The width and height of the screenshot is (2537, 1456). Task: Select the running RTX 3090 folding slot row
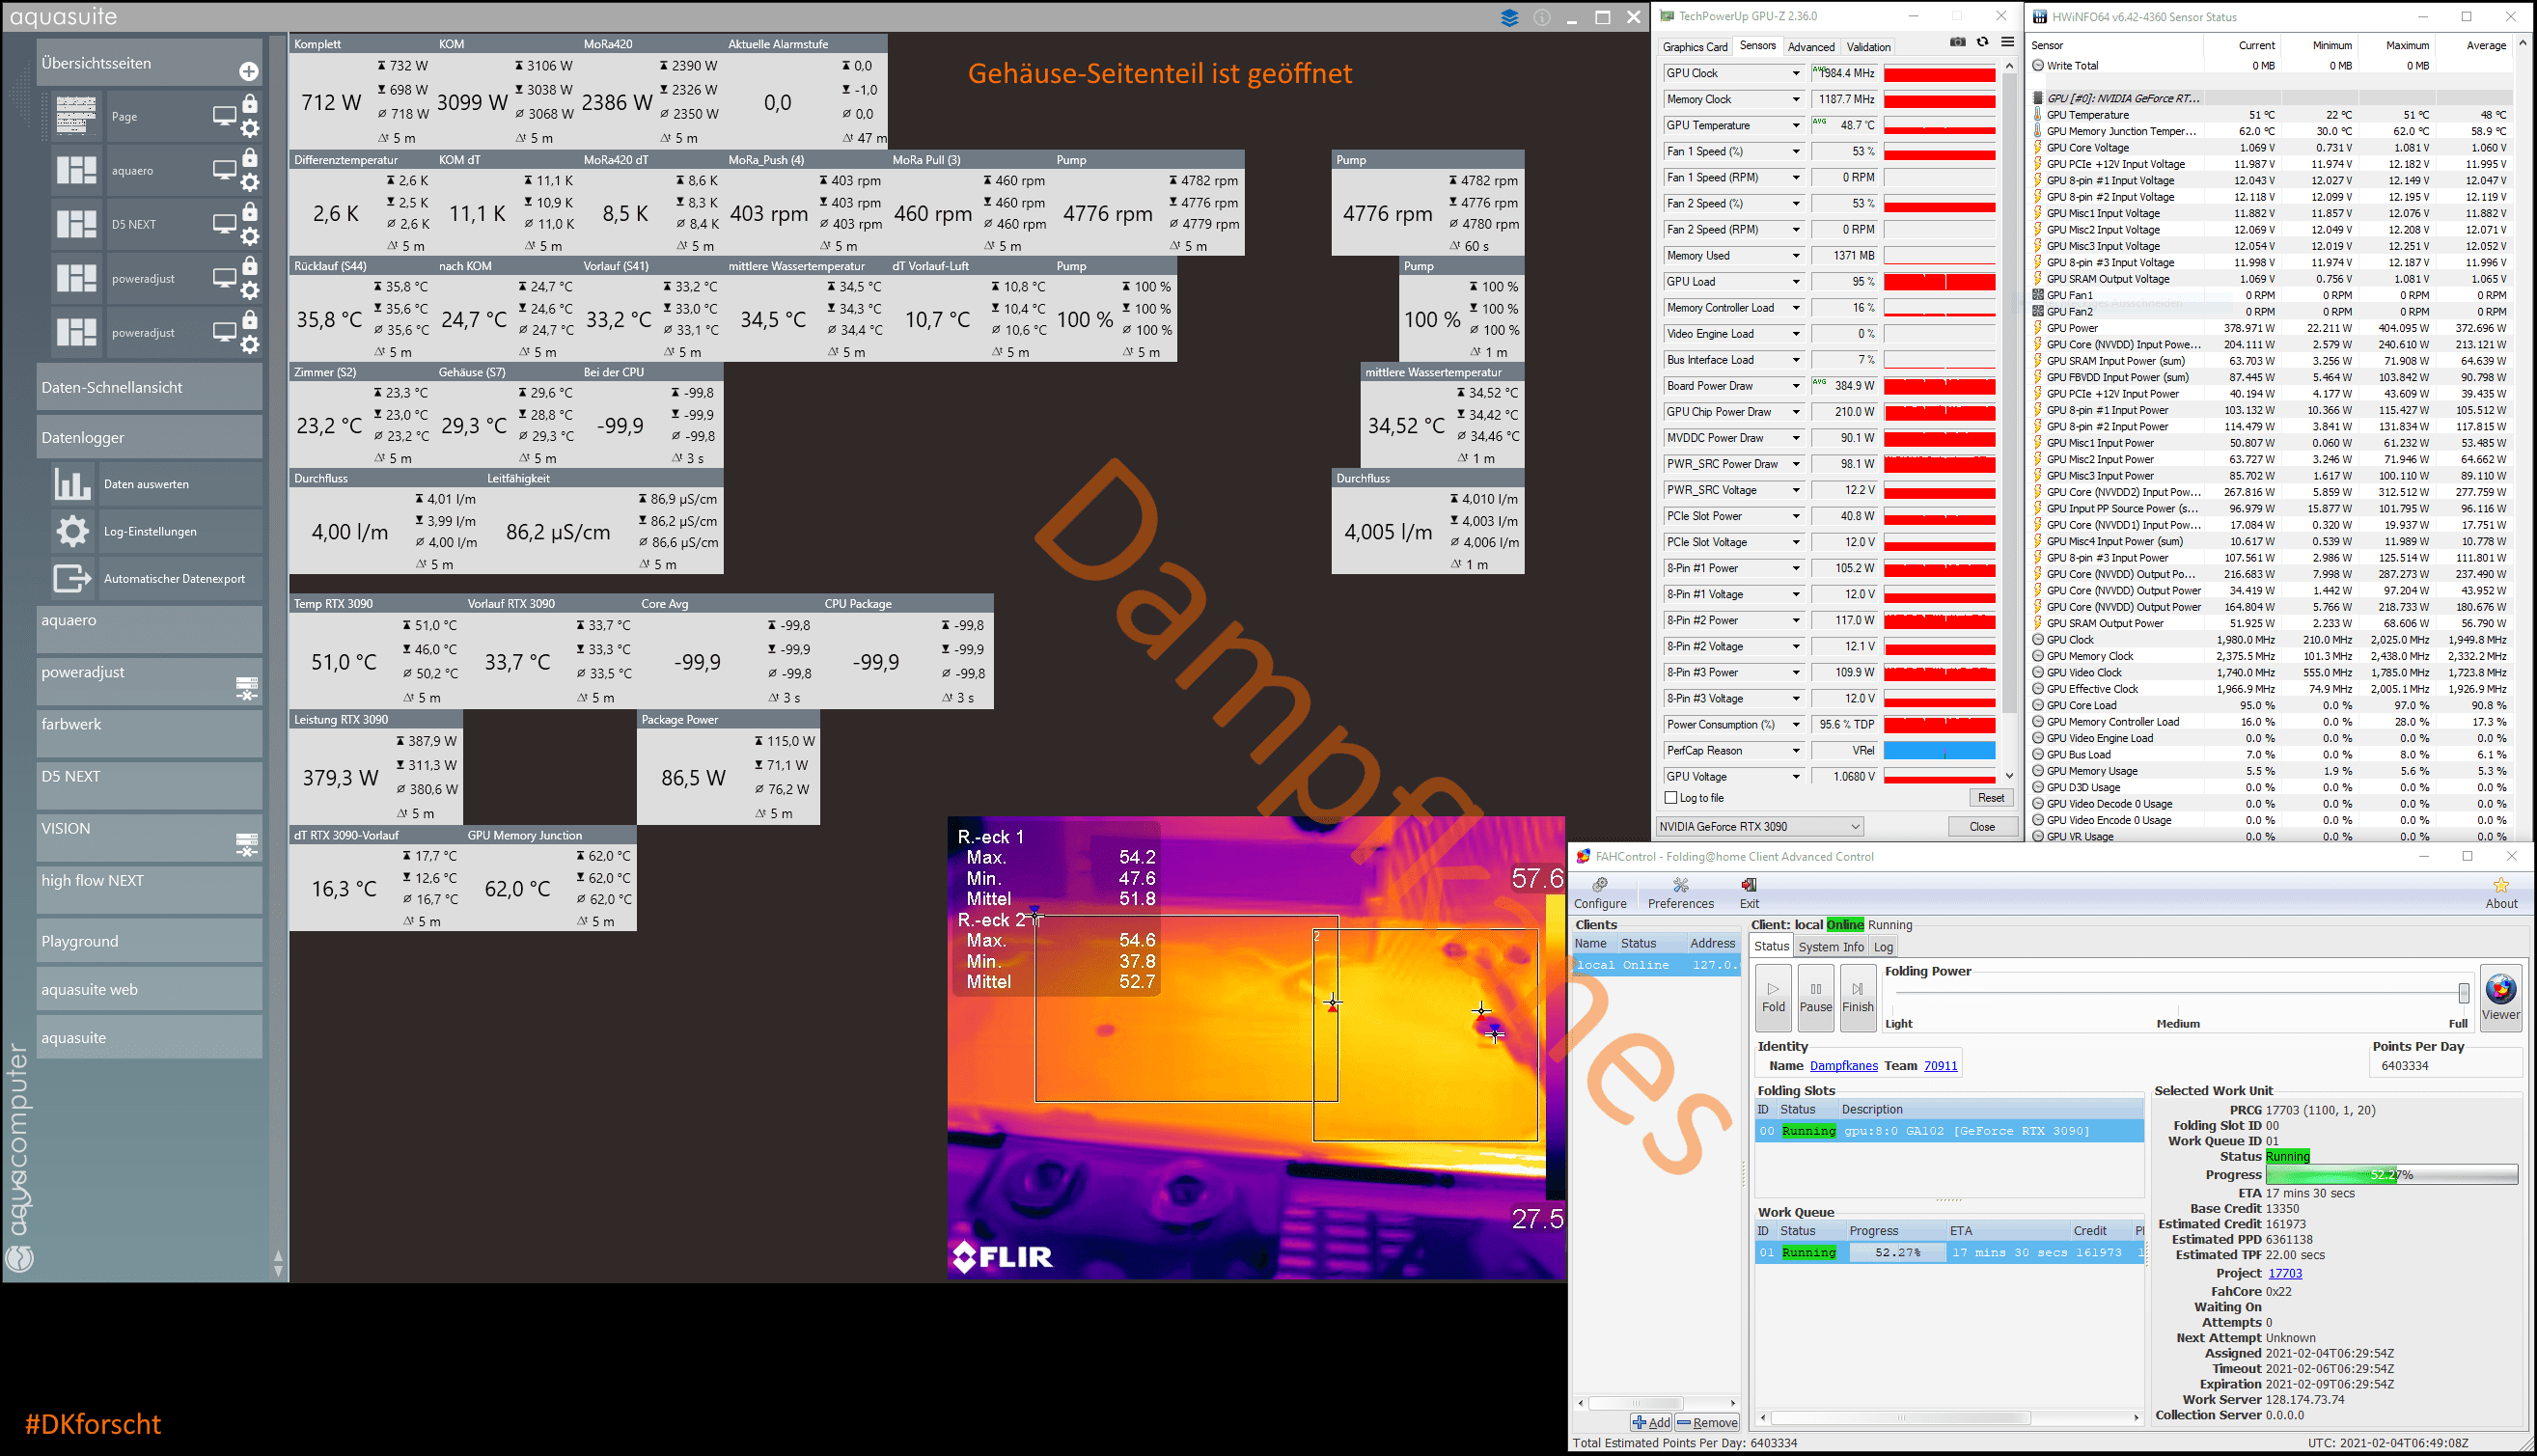coord(1949,1132)
